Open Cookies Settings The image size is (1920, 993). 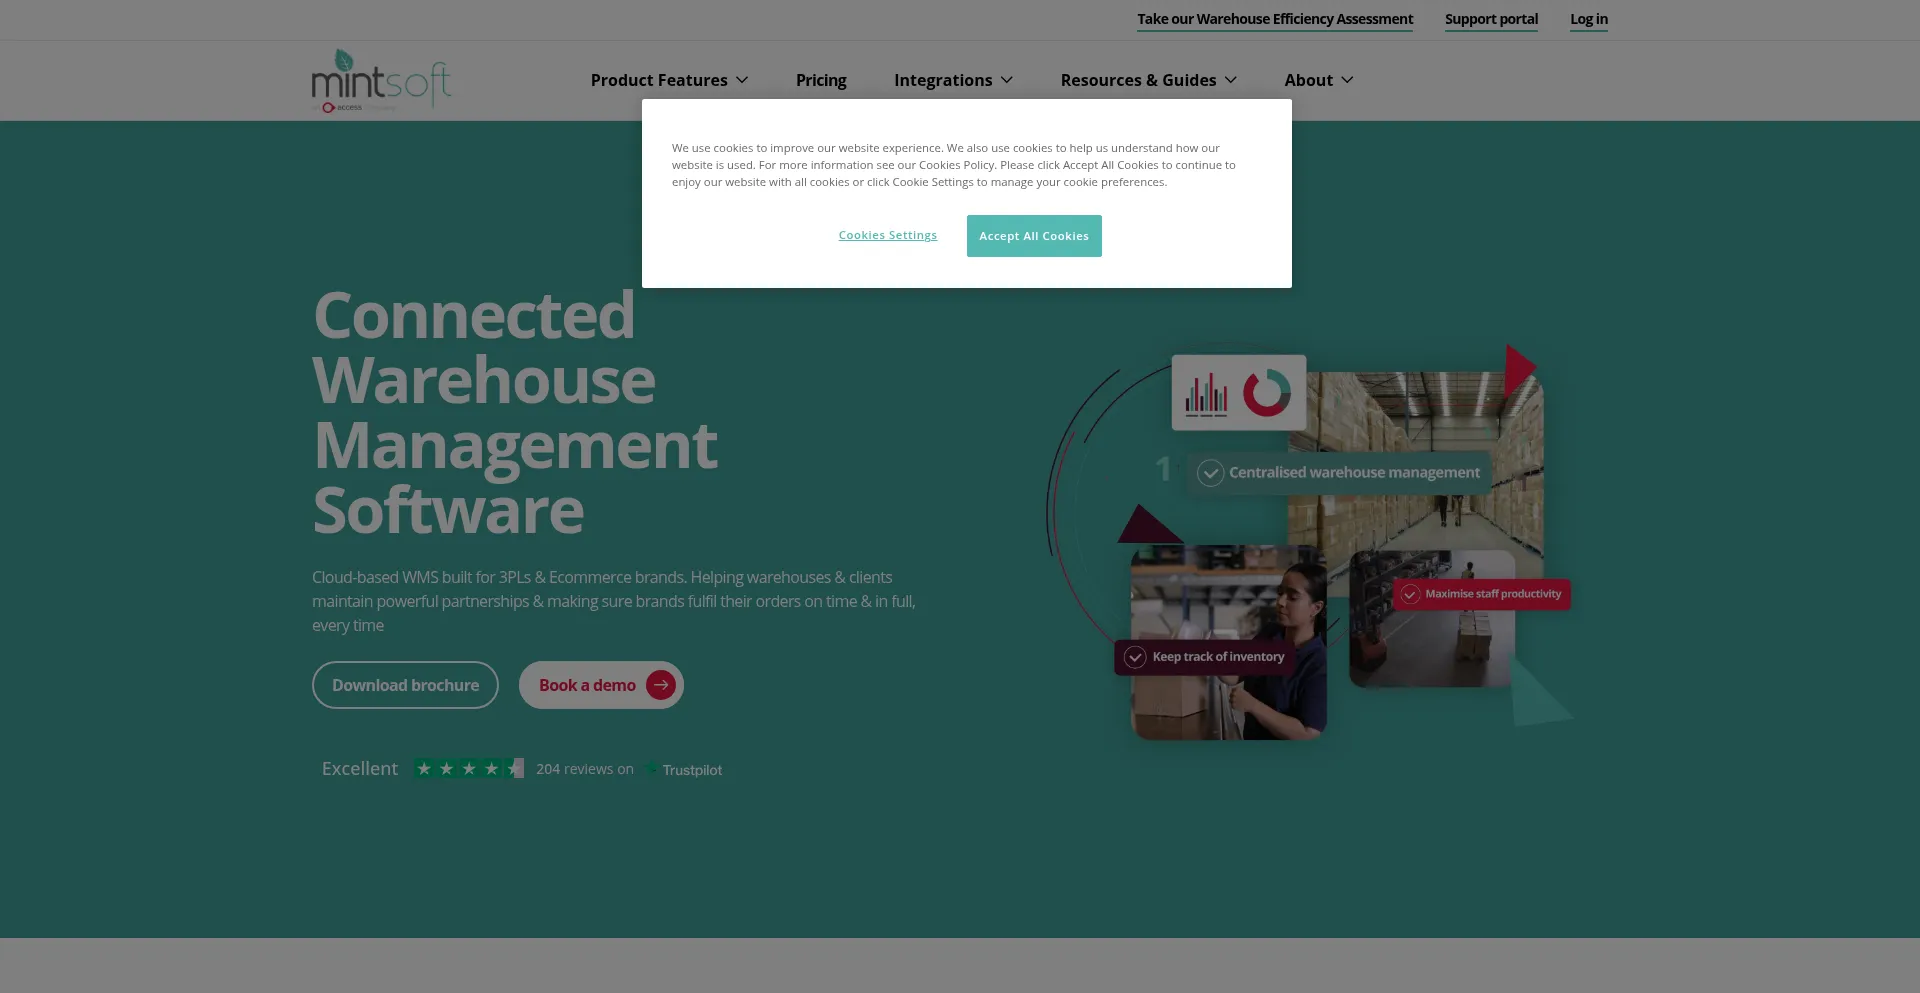[887, 235]
